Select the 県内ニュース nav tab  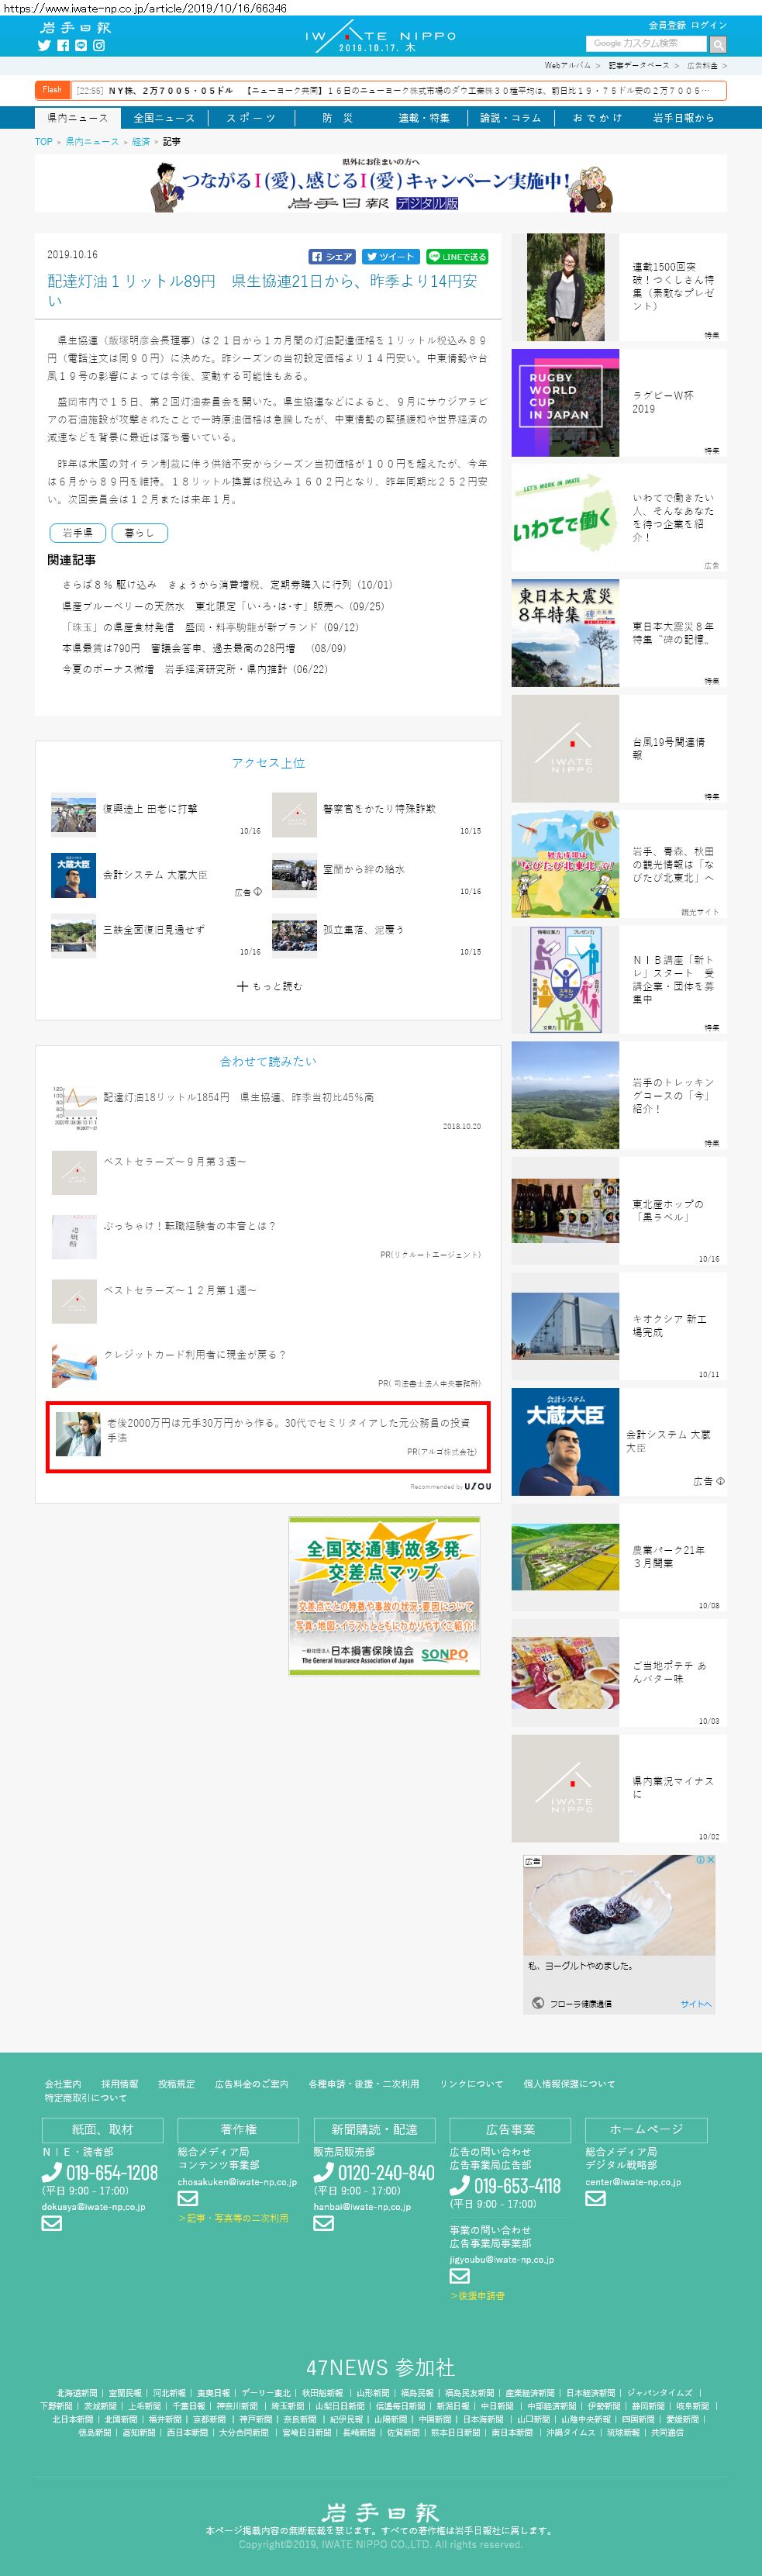coord(77,118)
